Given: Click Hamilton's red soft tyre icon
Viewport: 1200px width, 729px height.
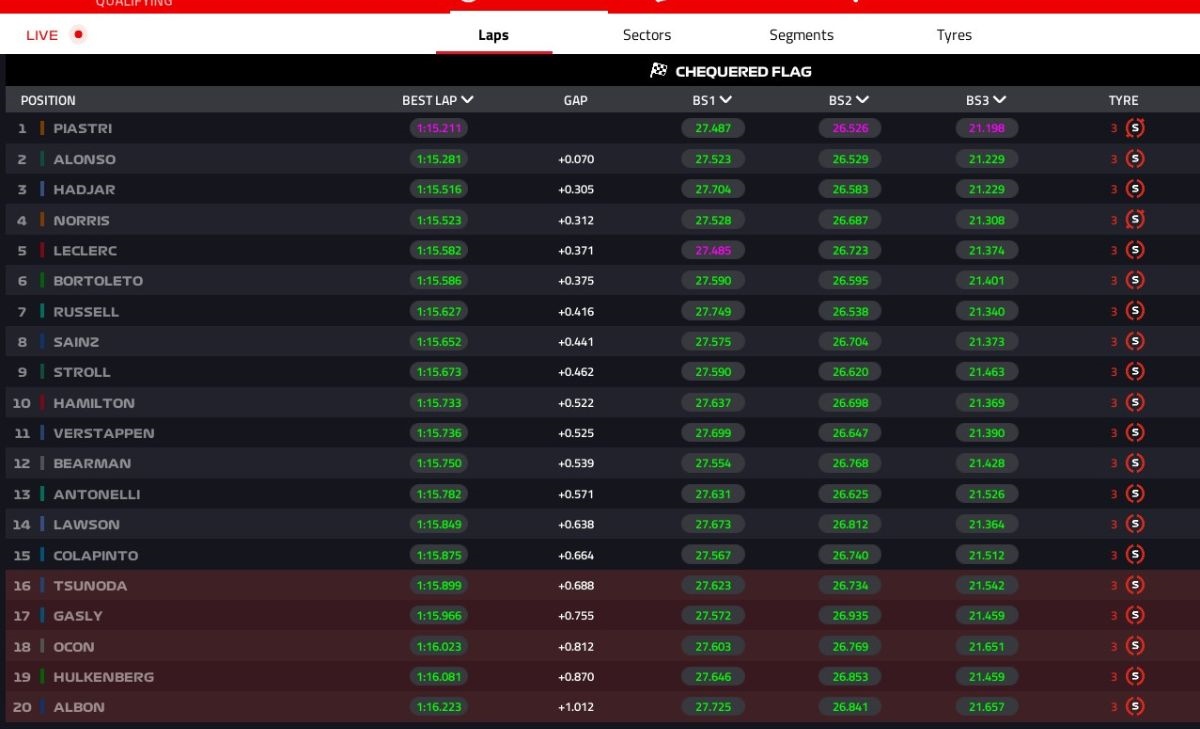Looking at the screenshot, I should pos(1135,403).
